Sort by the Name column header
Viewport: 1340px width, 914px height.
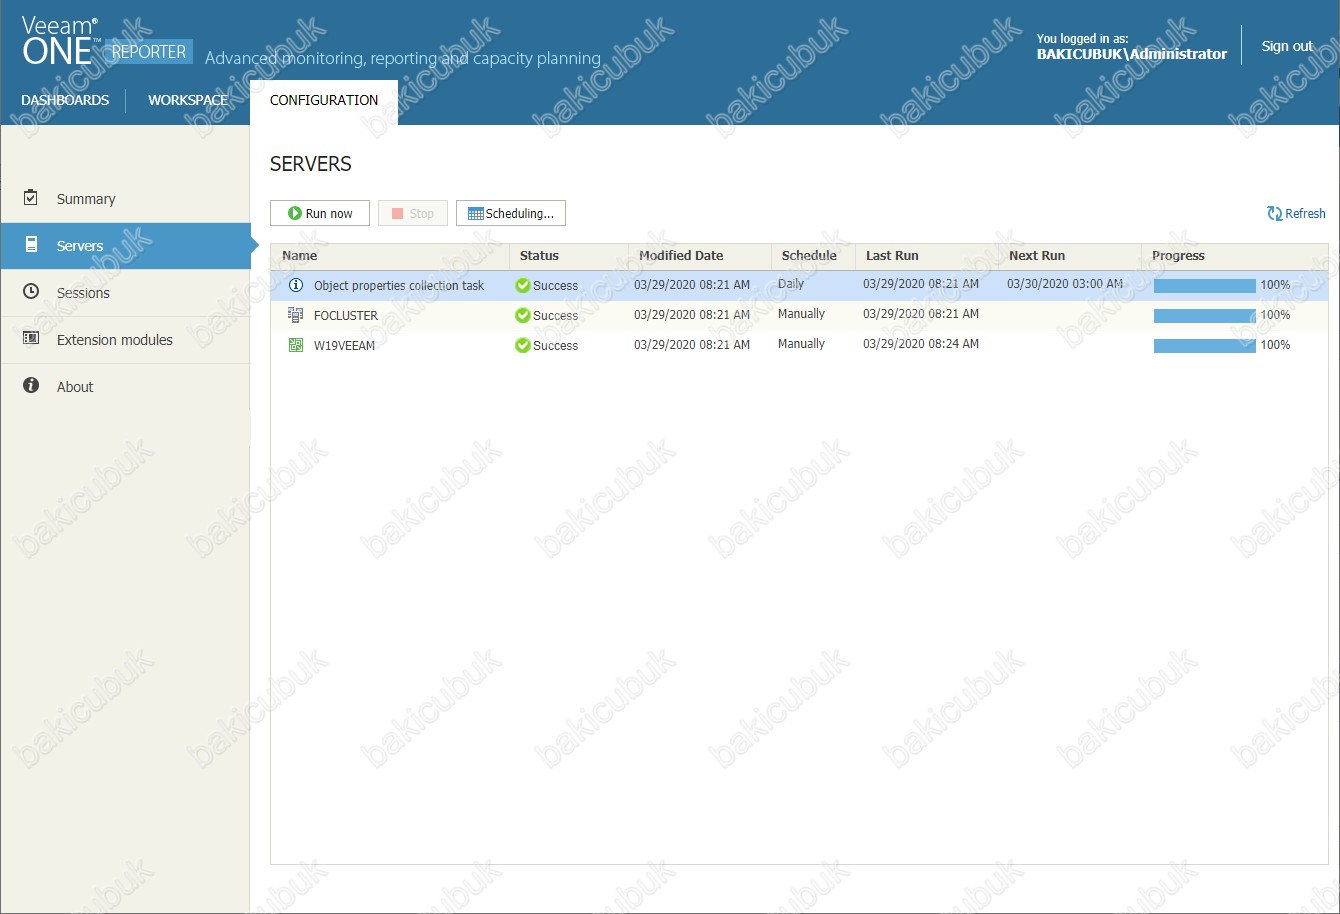[x=300, y=256]
